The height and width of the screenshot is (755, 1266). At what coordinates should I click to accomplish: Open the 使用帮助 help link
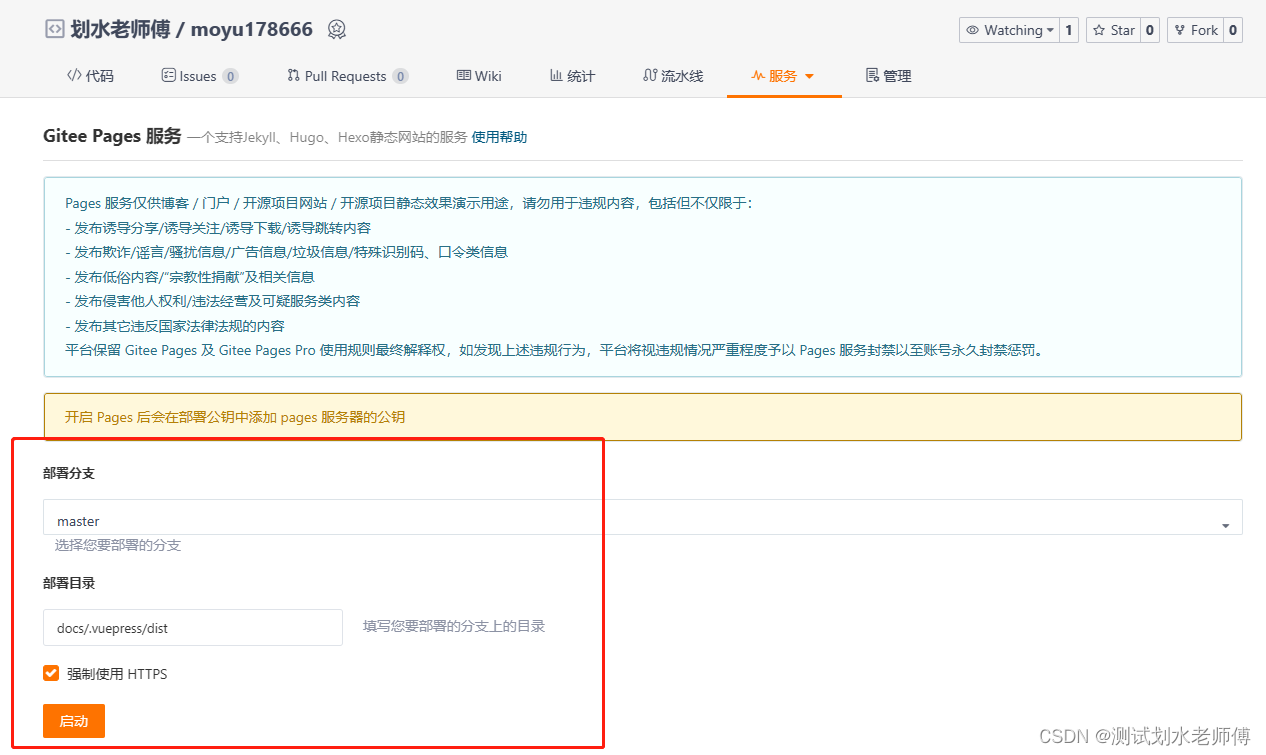tap(500, 137)
